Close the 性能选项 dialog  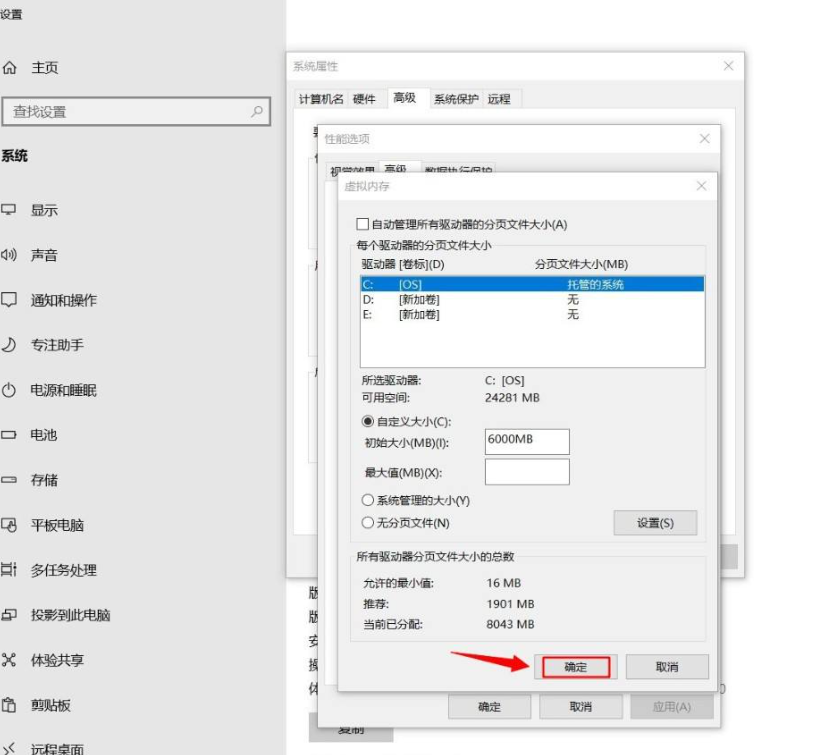click(704, 139)
